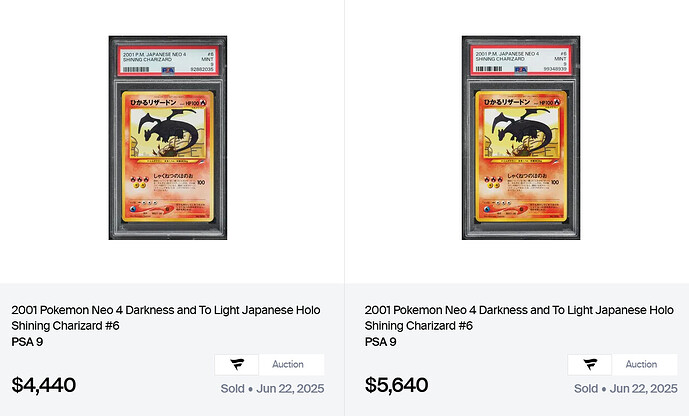Click the Fanatics logo icon under $4,440 listing
Screen dimensions: 689x416
[236, 365]
